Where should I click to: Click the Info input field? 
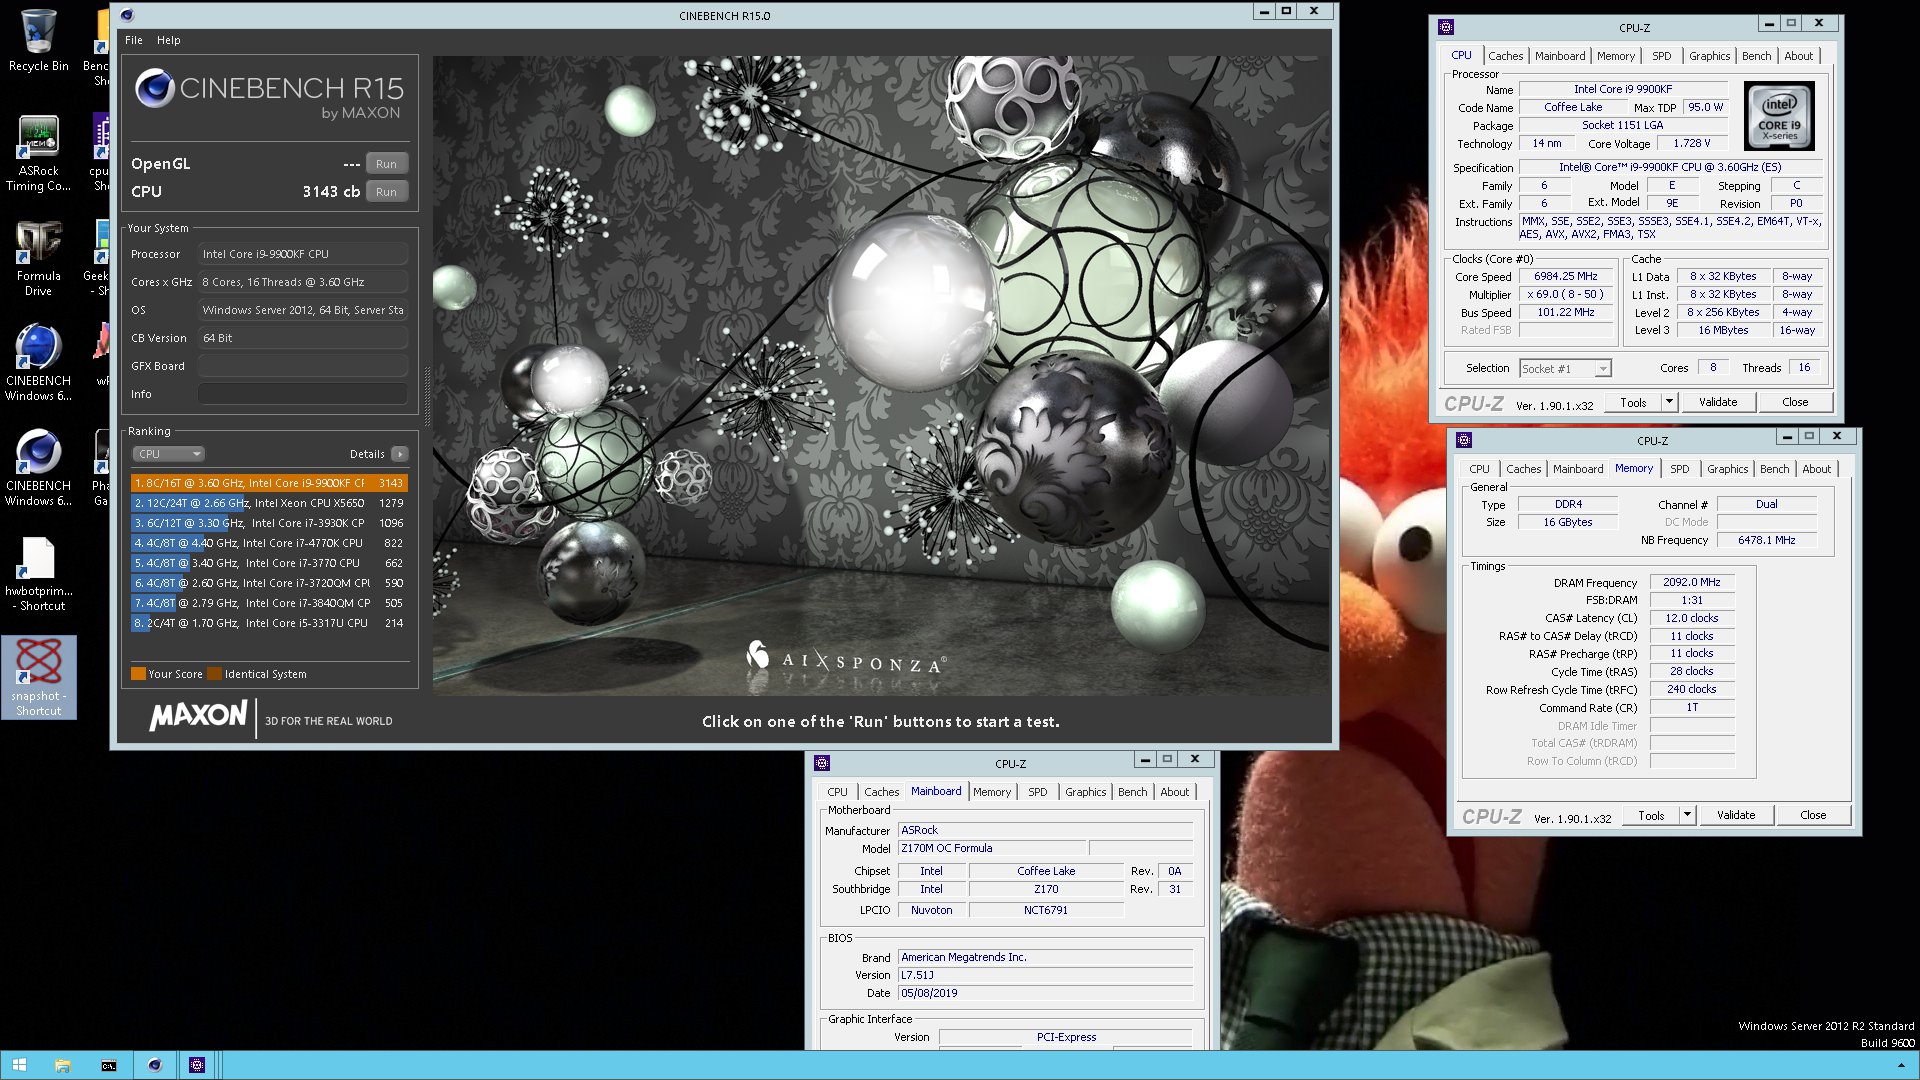(303, 394)
